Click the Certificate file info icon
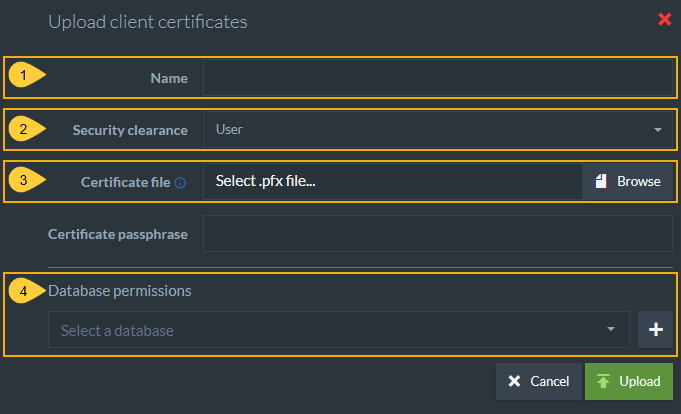This screenshot has height=414, width=681. pyautogui.click(x=180, y=183)
